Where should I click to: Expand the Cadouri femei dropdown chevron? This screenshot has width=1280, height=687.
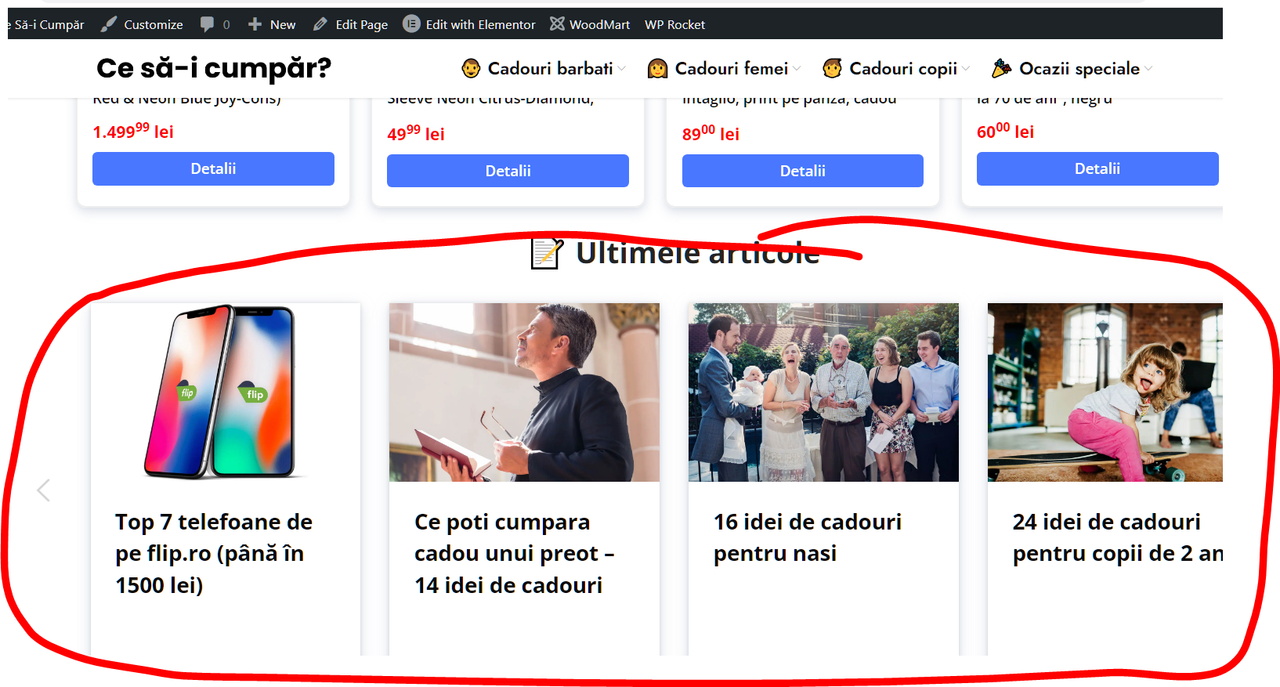797,69
